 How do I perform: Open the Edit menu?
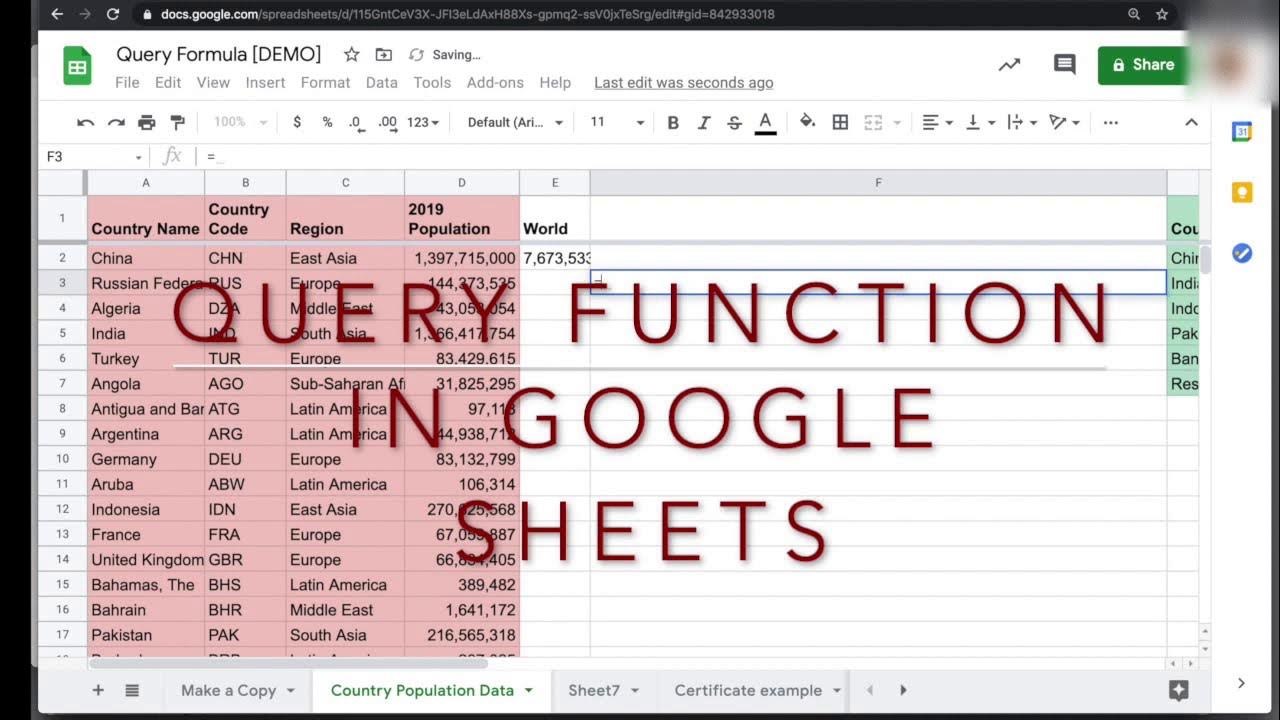(x=168, y=83)
